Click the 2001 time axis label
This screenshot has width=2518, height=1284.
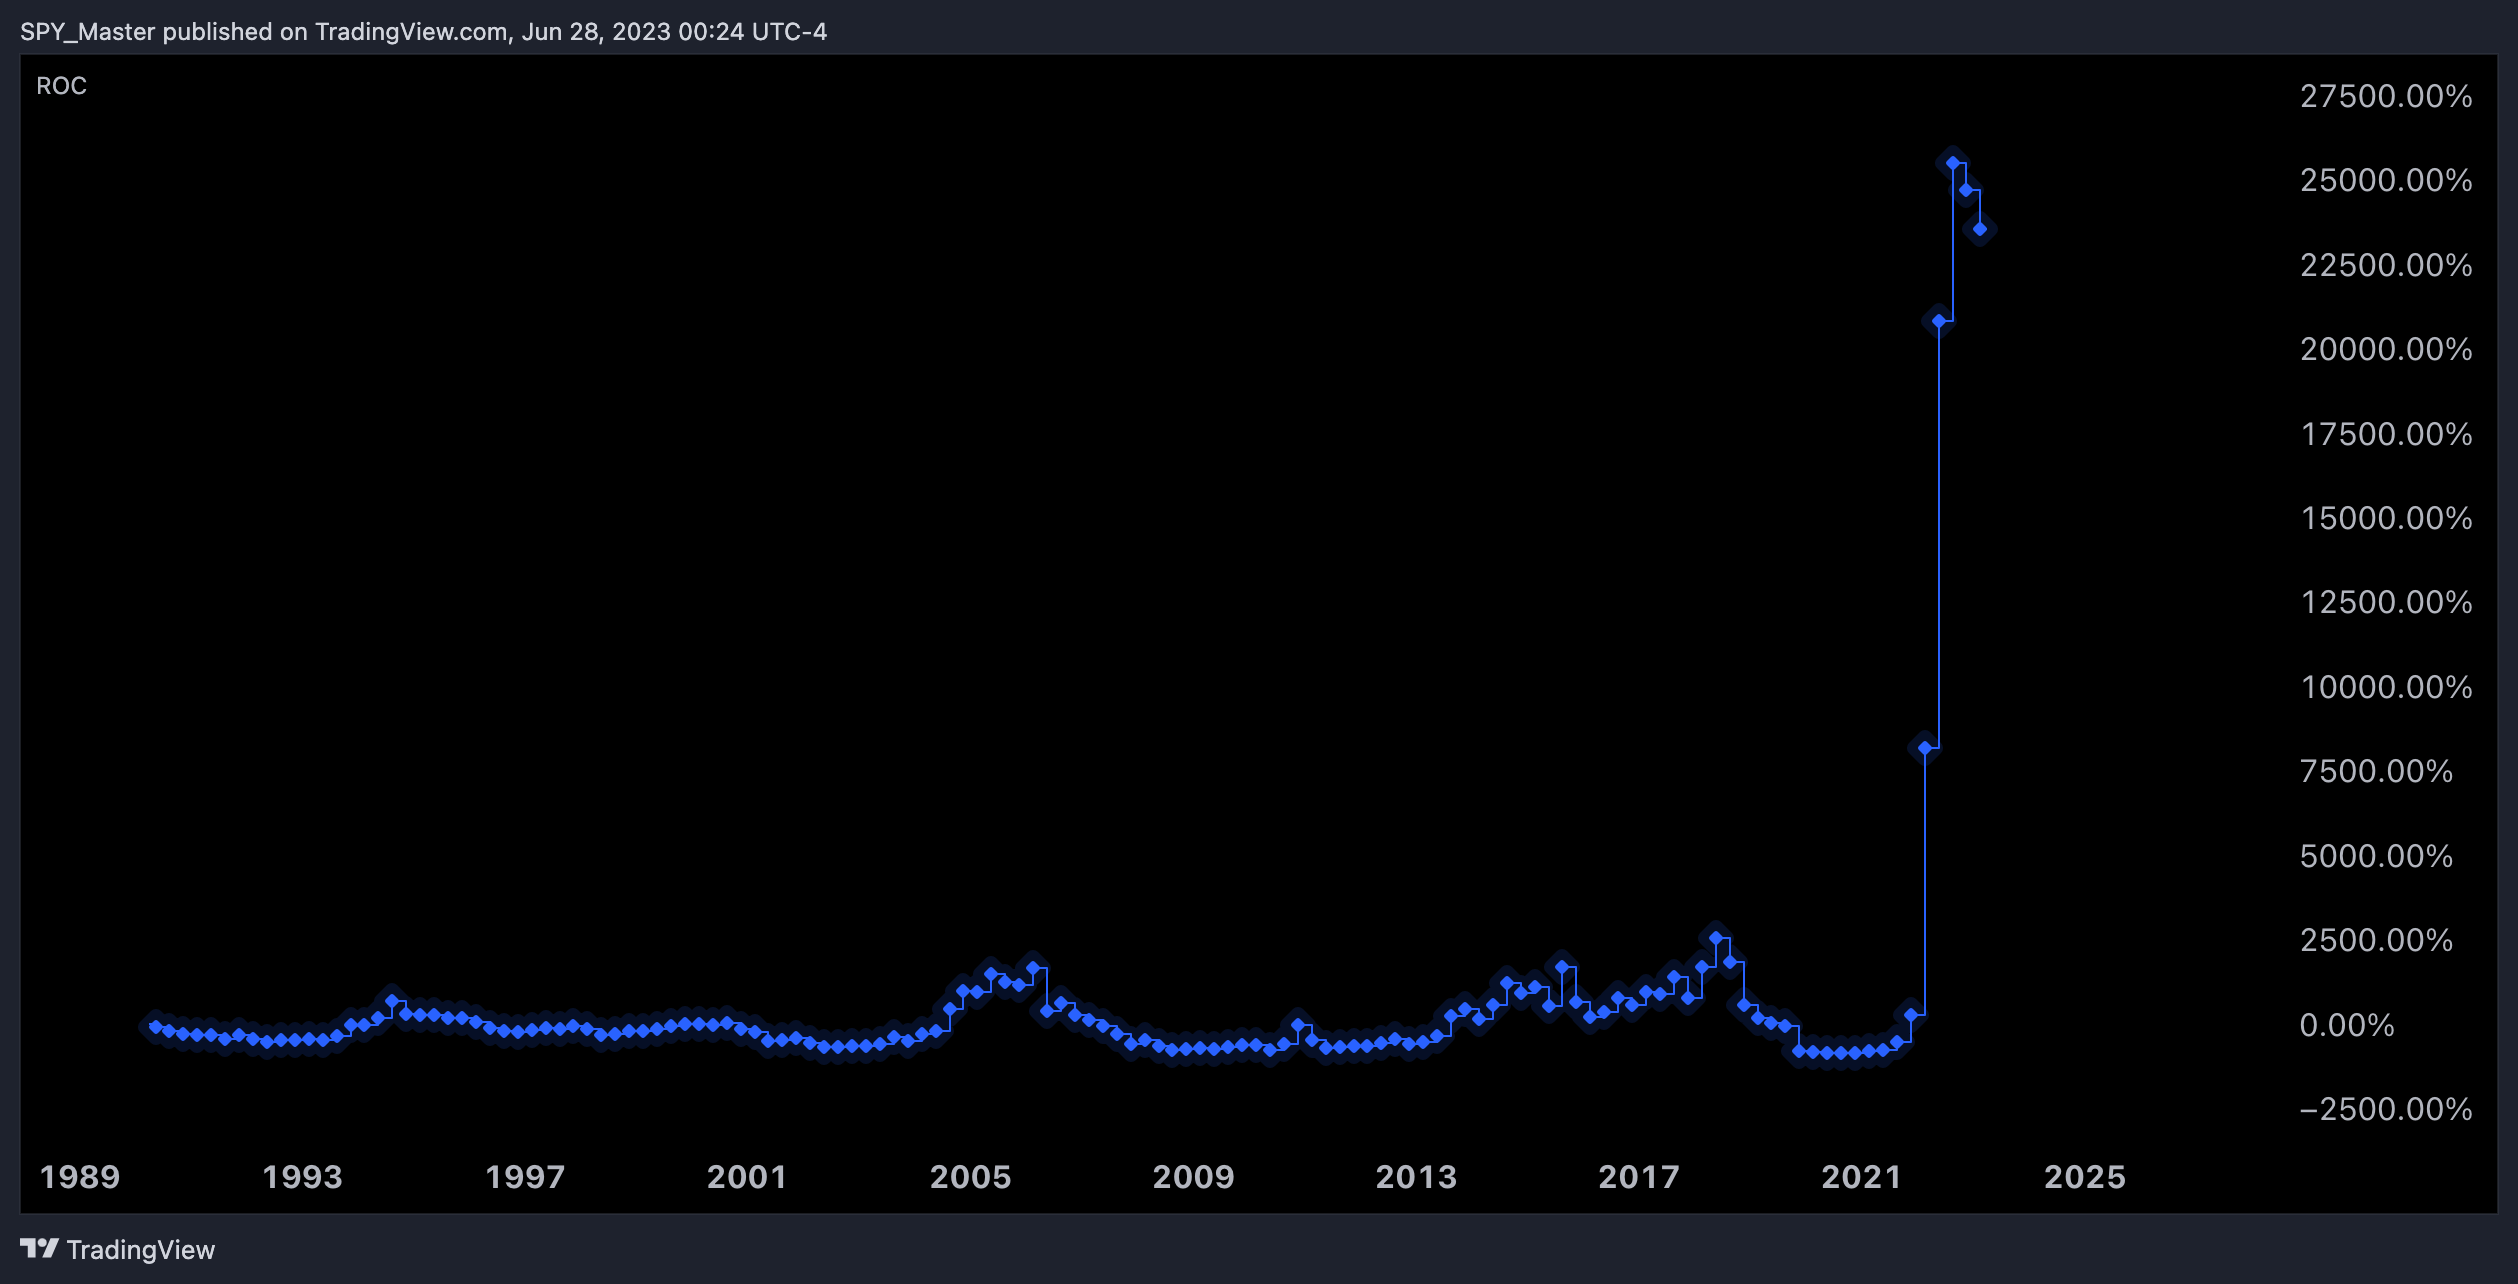pos(747,1177)
